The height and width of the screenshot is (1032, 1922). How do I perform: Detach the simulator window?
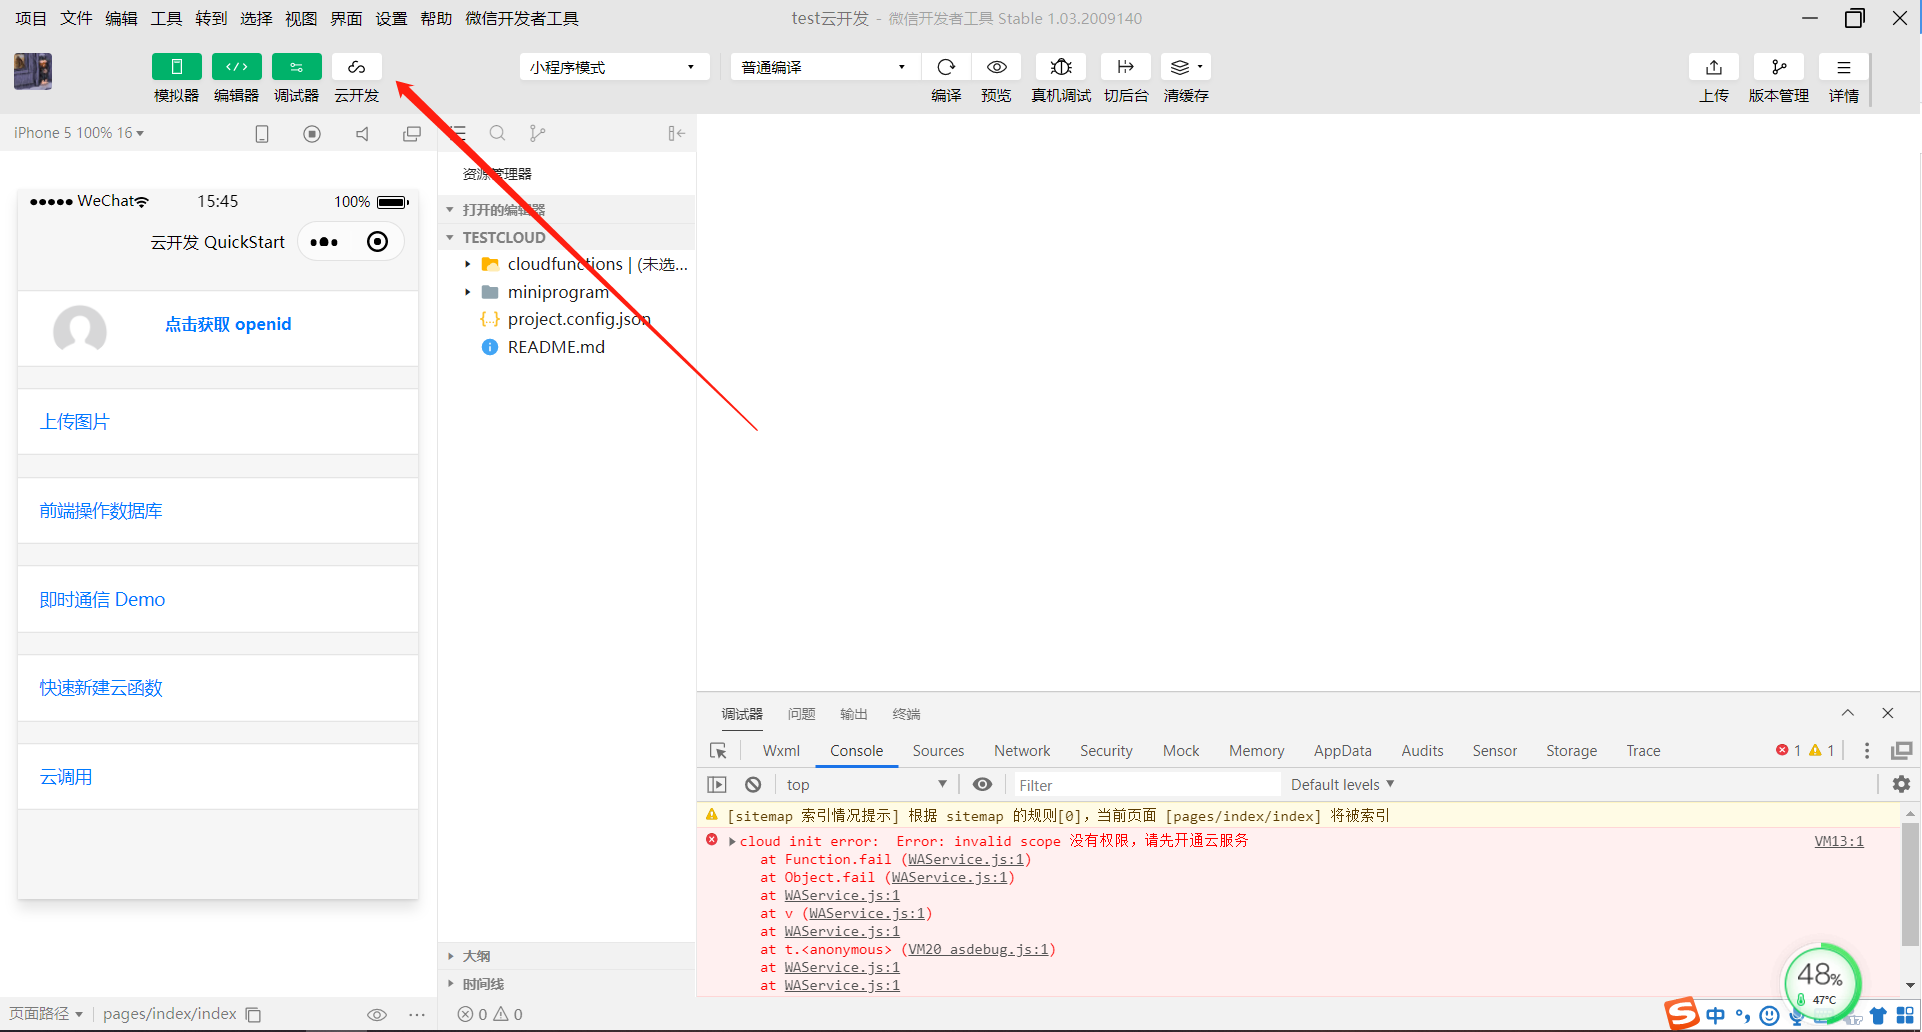point(412,134)
